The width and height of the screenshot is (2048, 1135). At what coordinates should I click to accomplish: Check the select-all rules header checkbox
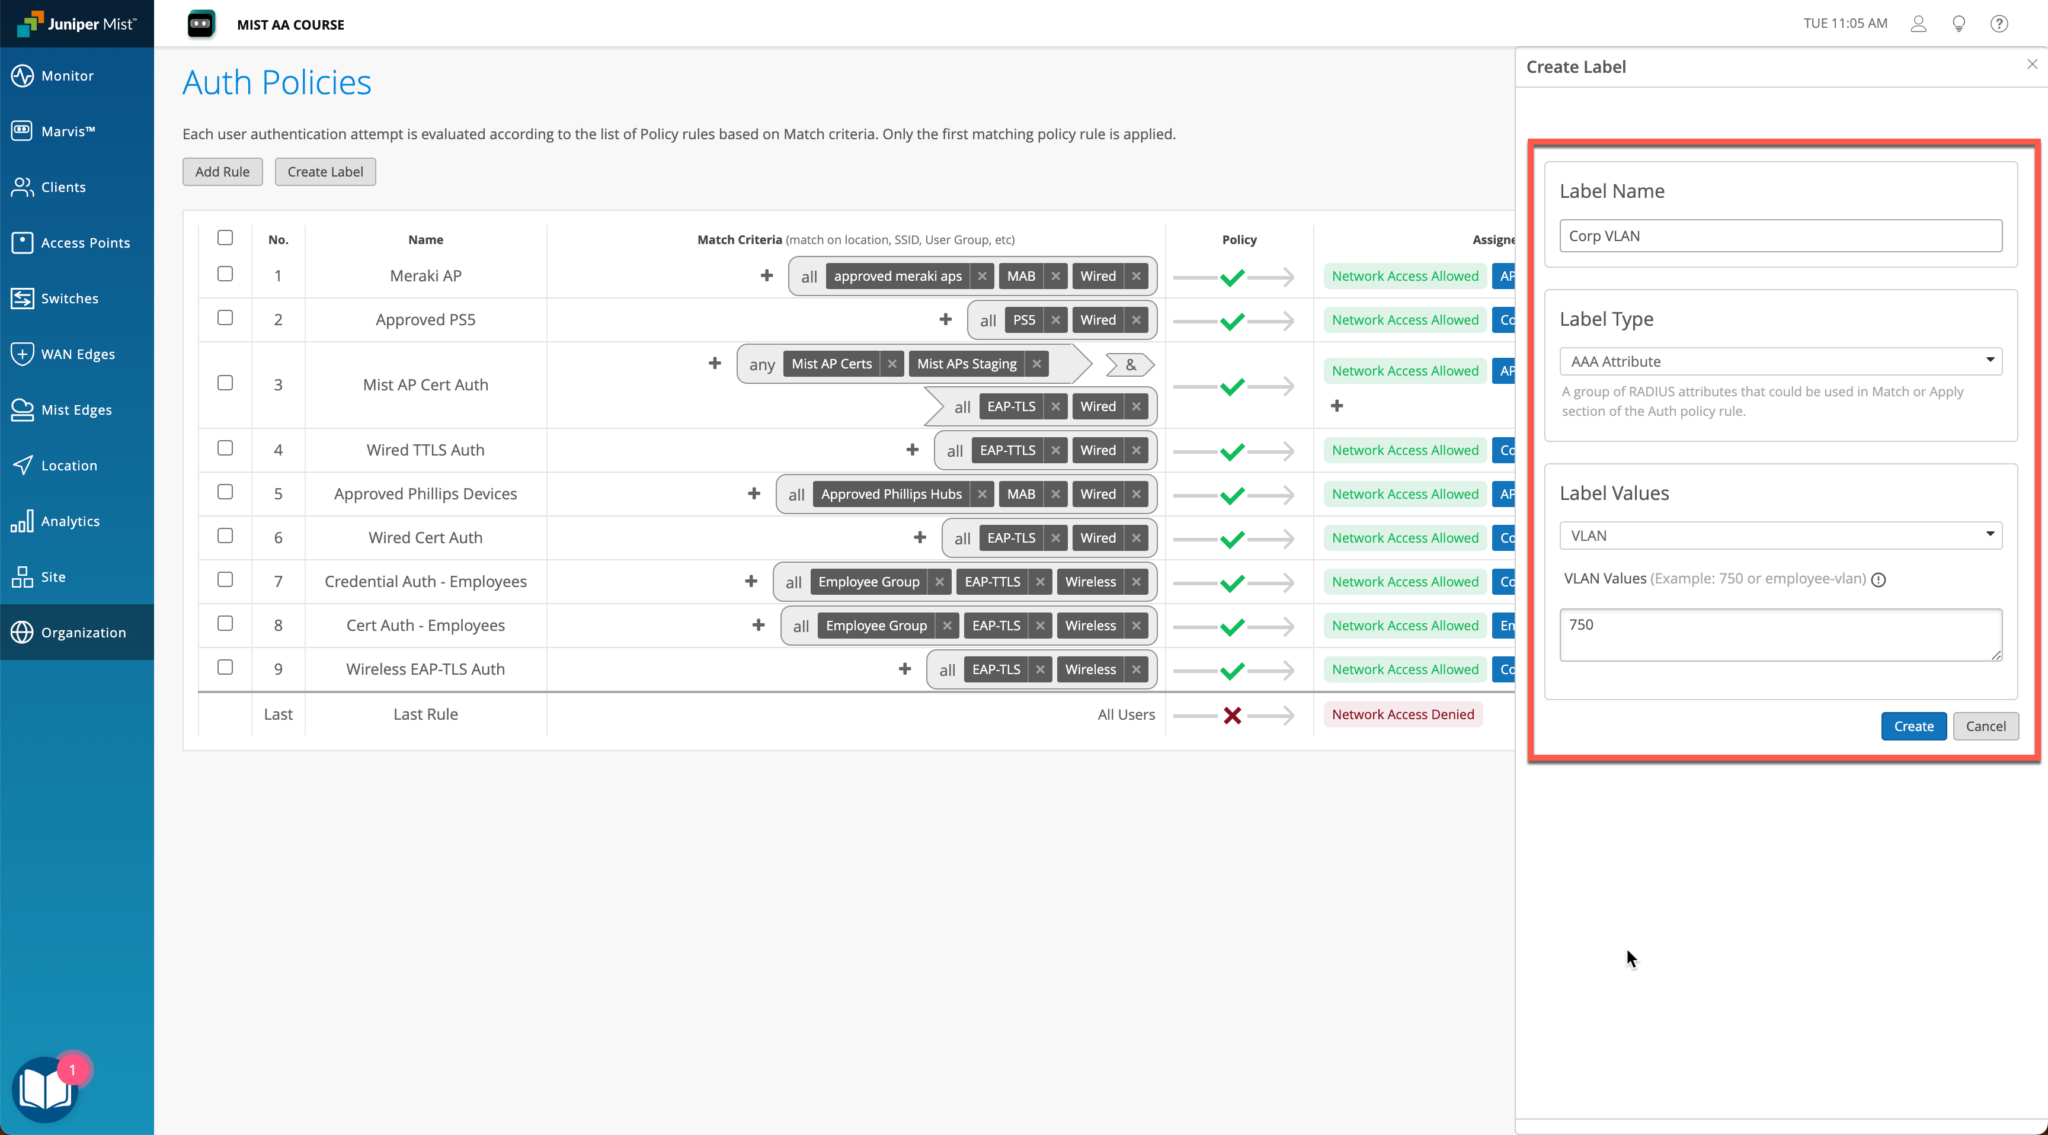[x=225, y=238]
